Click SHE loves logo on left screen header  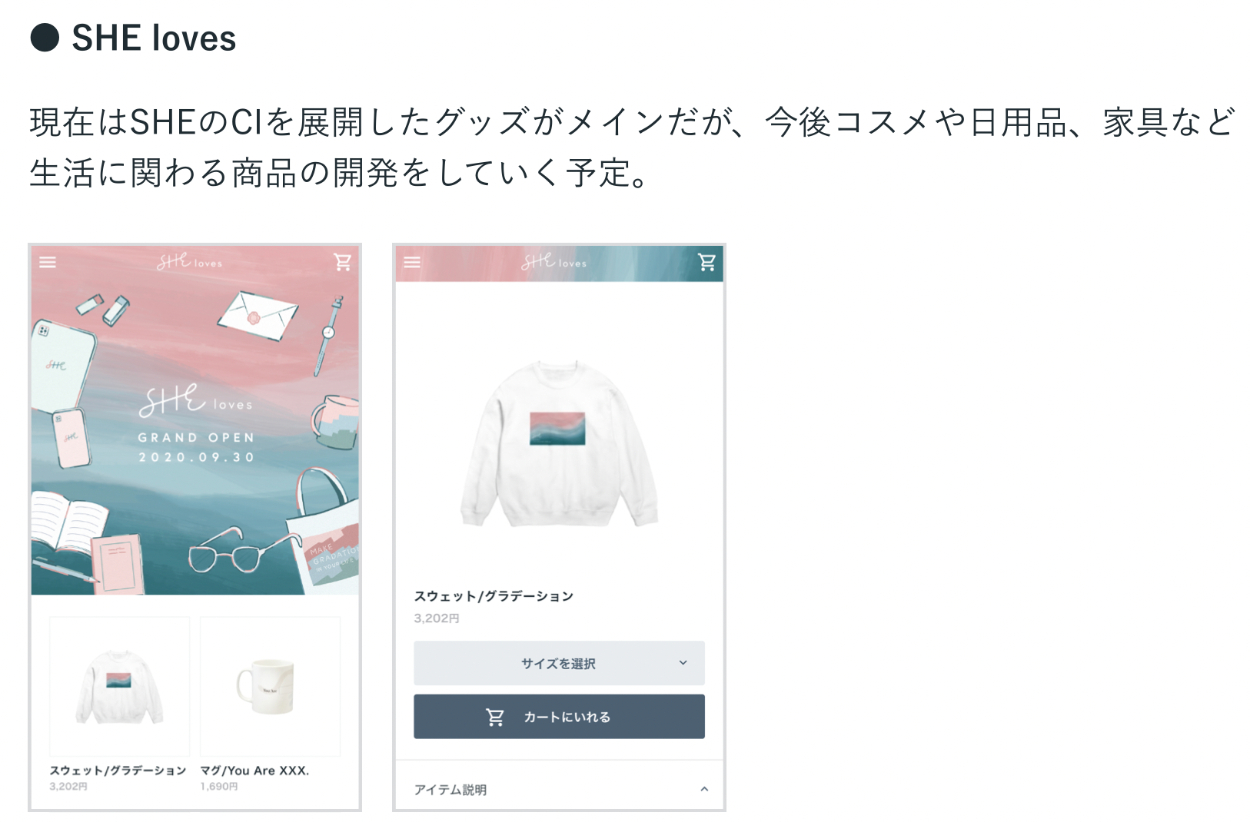click(190, 262)
